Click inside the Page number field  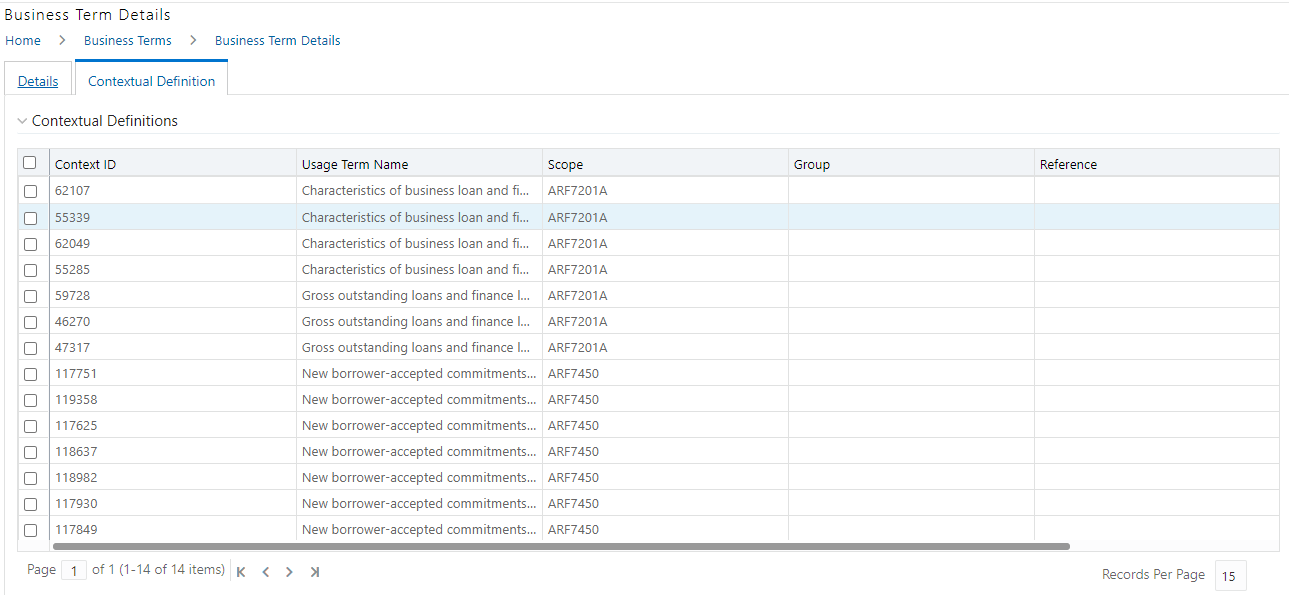[74, 569]
